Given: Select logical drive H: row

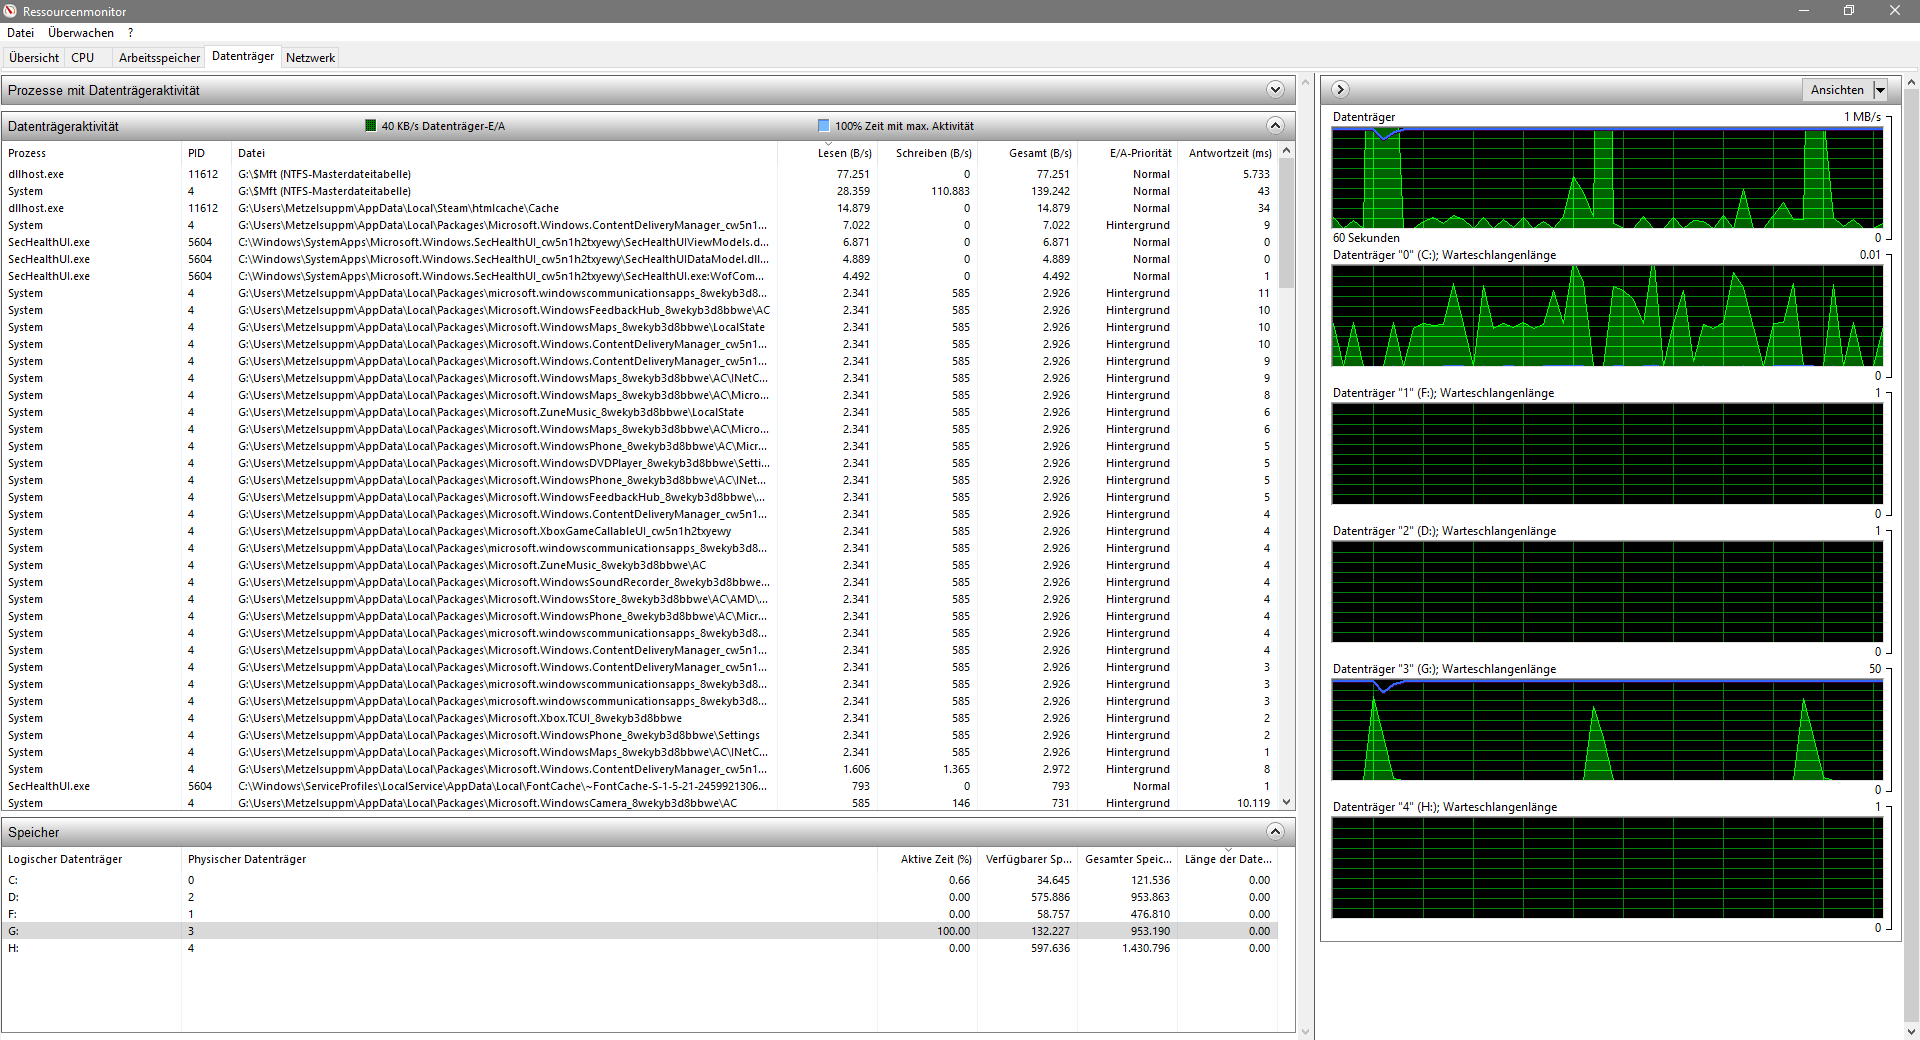Looking at the screenshot, I should pos(640,948).
